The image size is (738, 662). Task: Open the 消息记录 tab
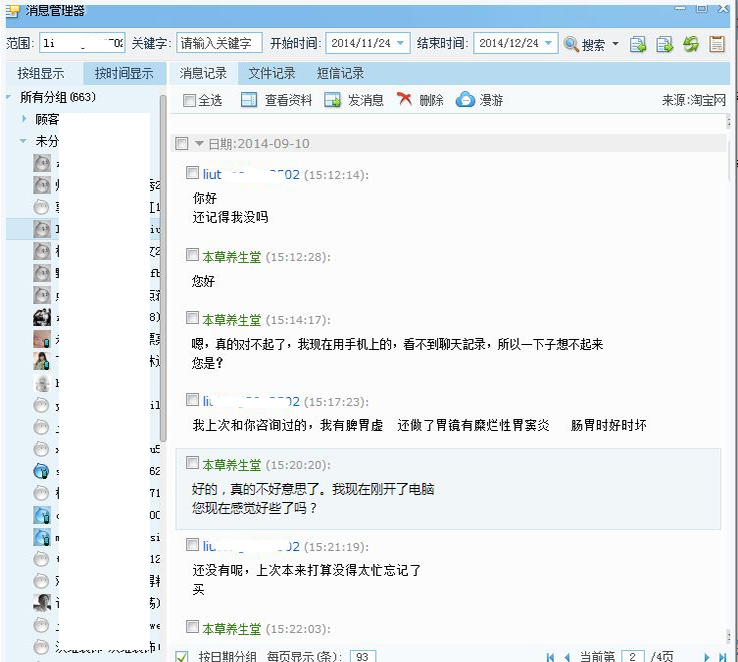(203, 73)
